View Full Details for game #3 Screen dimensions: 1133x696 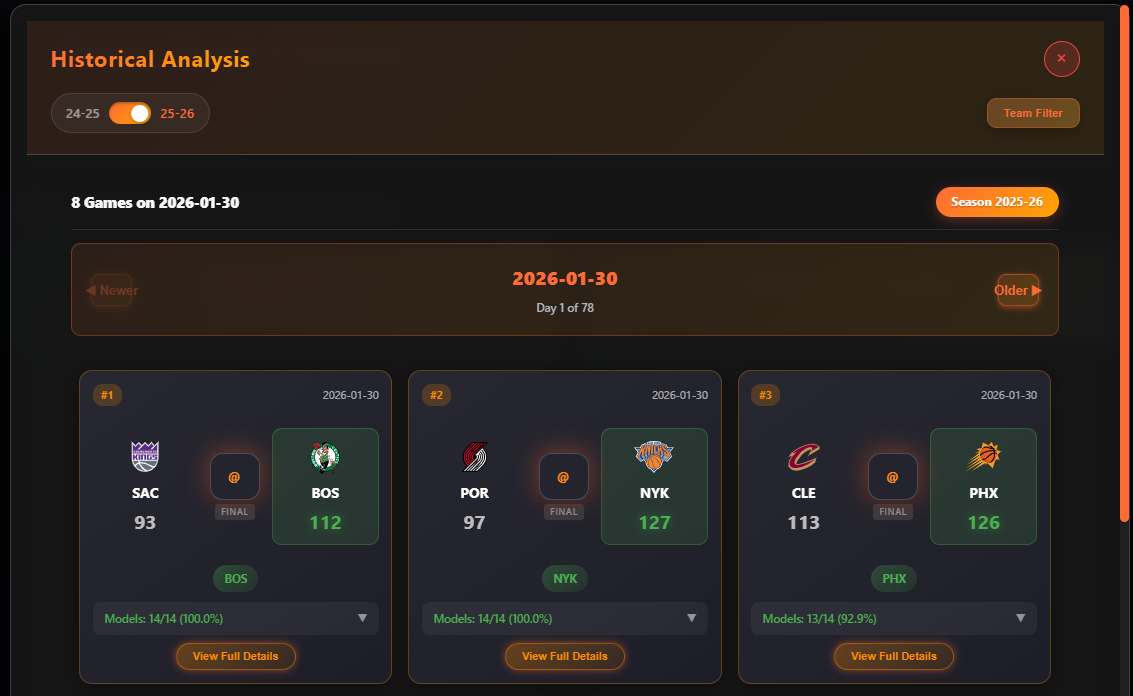tap(894, 656)
